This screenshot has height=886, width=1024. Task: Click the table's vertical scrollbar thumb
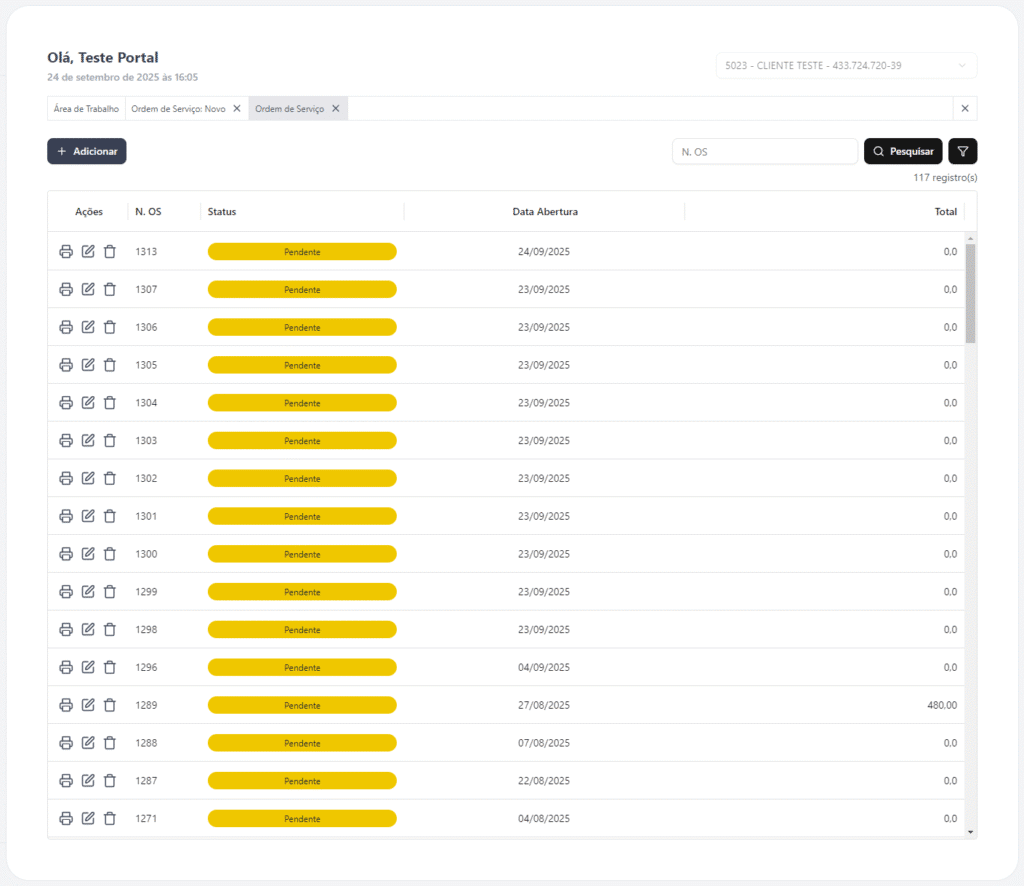970,293
